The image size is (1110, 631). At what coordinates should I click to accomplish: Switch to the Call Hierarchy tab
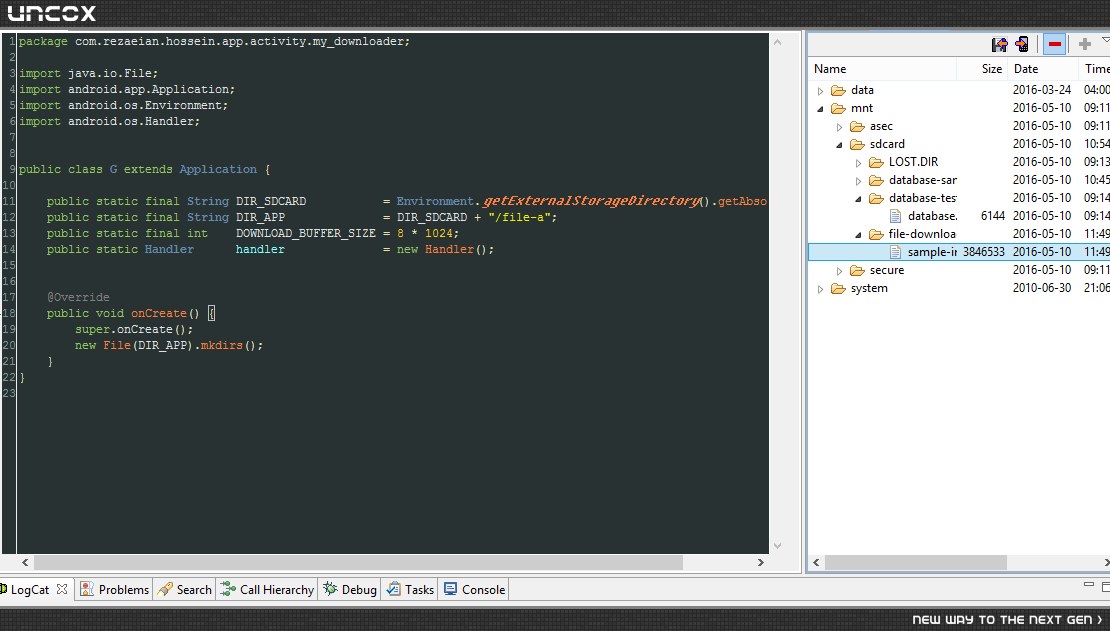pos(267,589)
